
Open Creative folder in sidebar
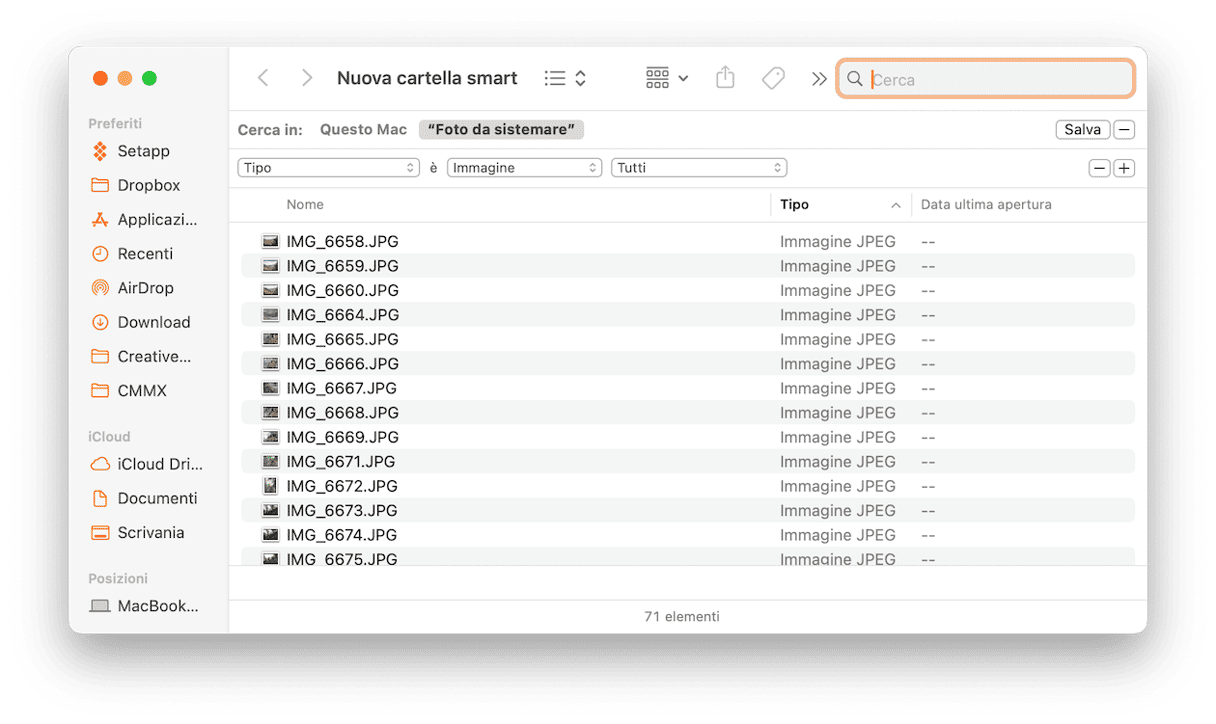[x=154, y=356]
